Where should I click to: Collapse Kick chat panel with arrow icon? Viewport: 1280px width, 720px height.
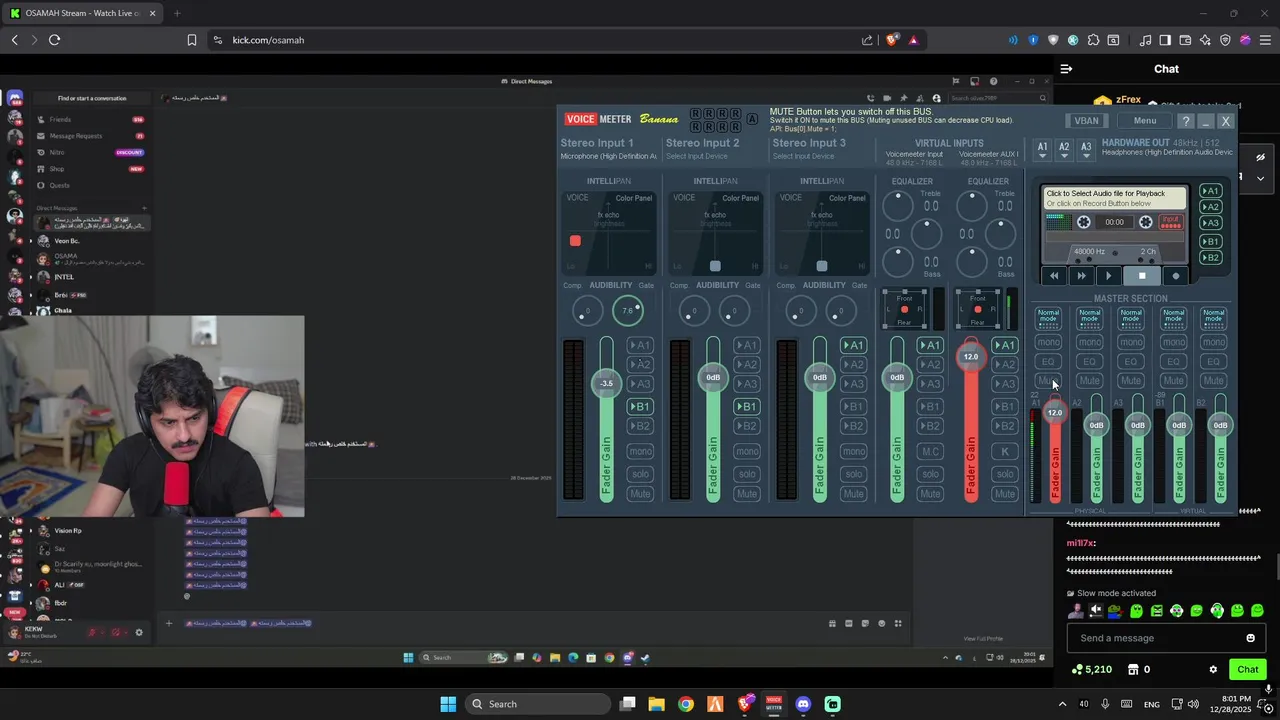[x=1066, y=69]
